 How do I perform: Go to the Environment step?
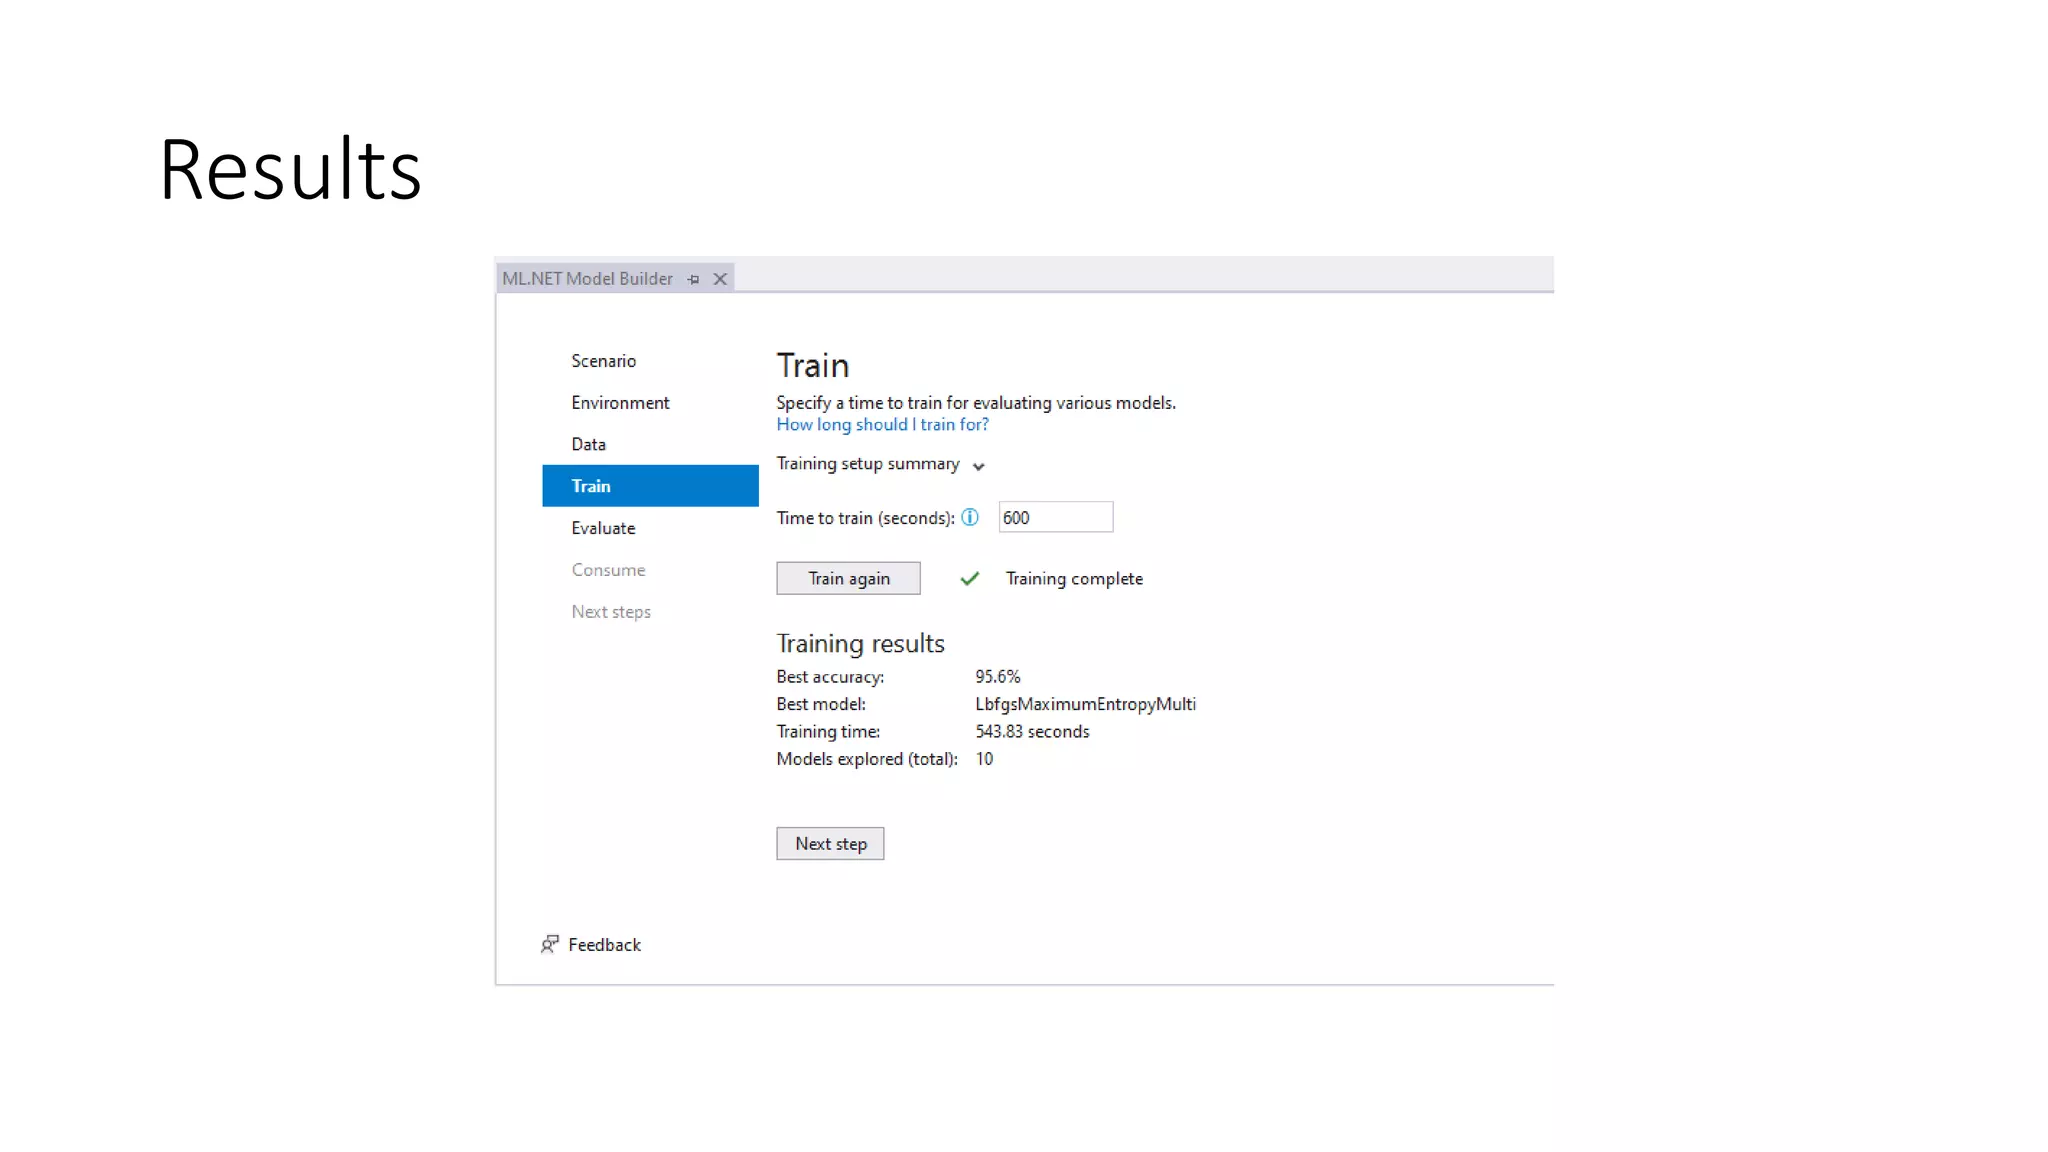click(x=620, y=403)
